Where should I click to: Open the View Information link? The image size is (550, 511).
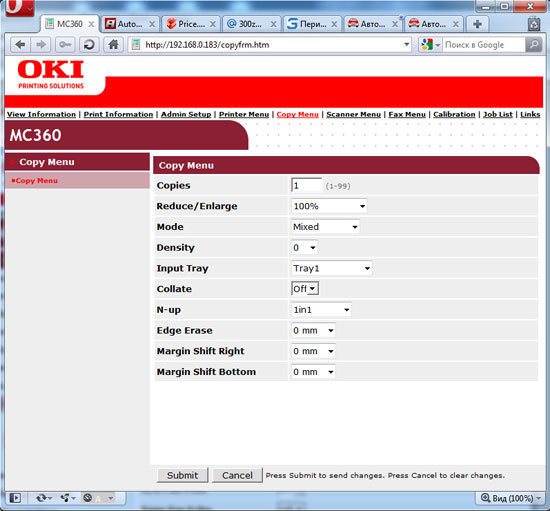41,114
